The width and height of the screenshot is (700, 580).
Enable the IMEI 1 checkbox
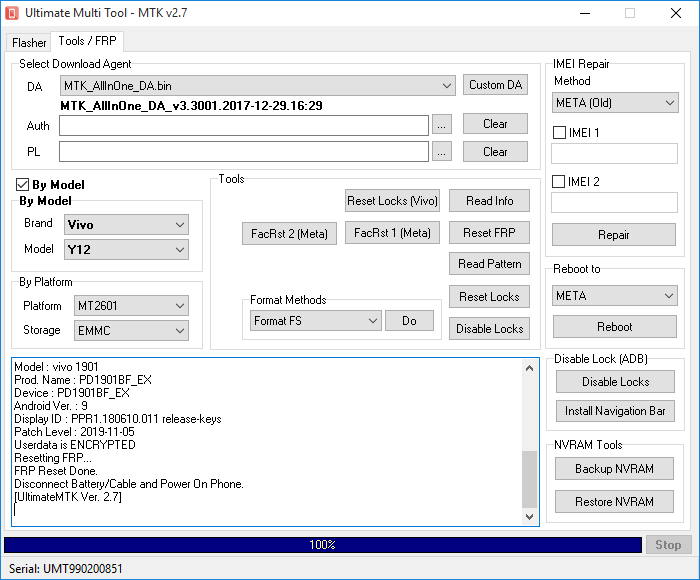pos(559,133)
